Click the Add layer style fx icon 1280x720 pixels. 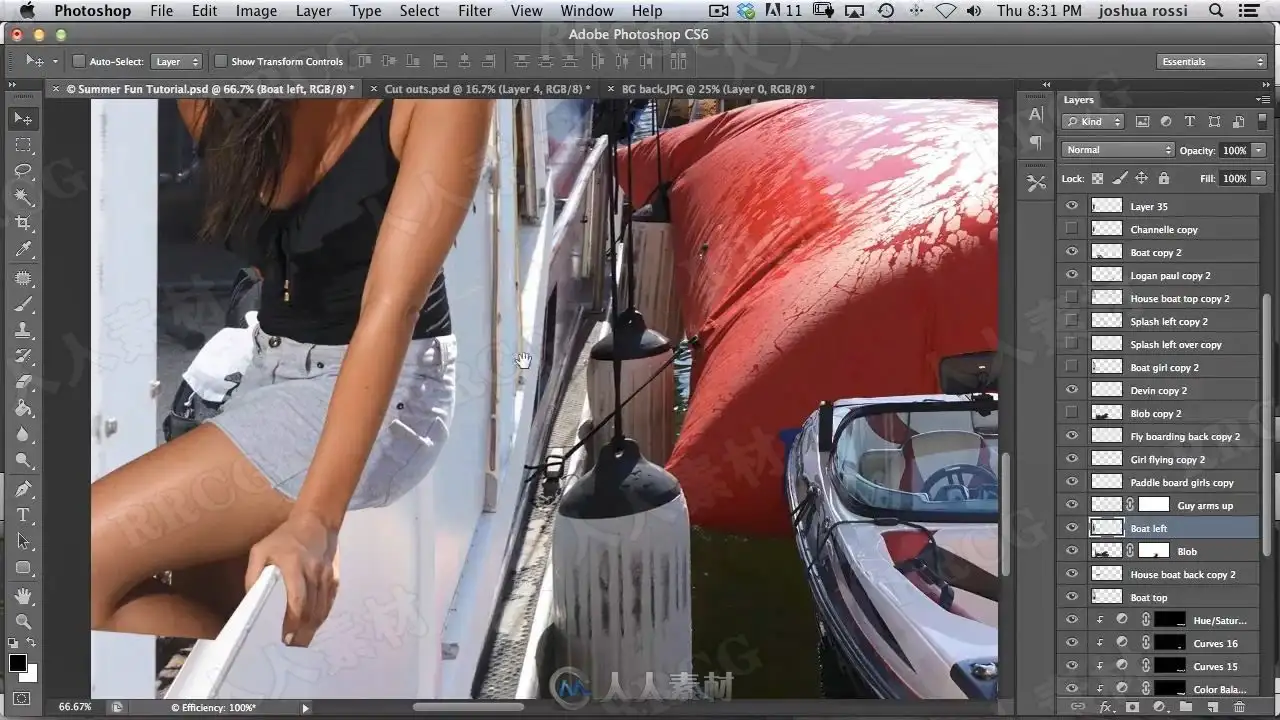click(1105, 707)
